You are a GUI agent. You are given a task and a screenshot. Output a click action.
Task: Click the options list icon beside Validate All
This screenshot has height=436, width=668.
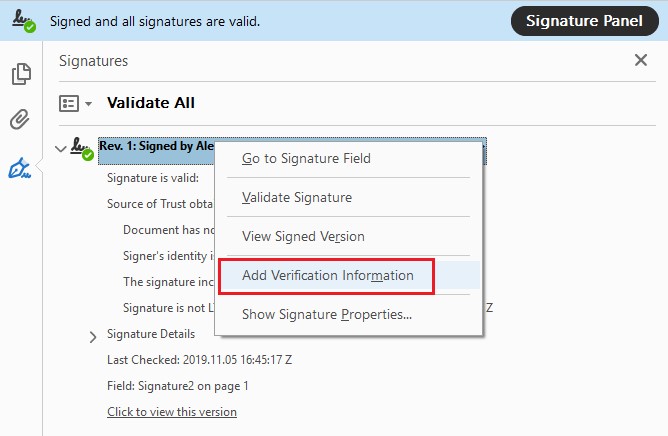click(x=69, y=103)
